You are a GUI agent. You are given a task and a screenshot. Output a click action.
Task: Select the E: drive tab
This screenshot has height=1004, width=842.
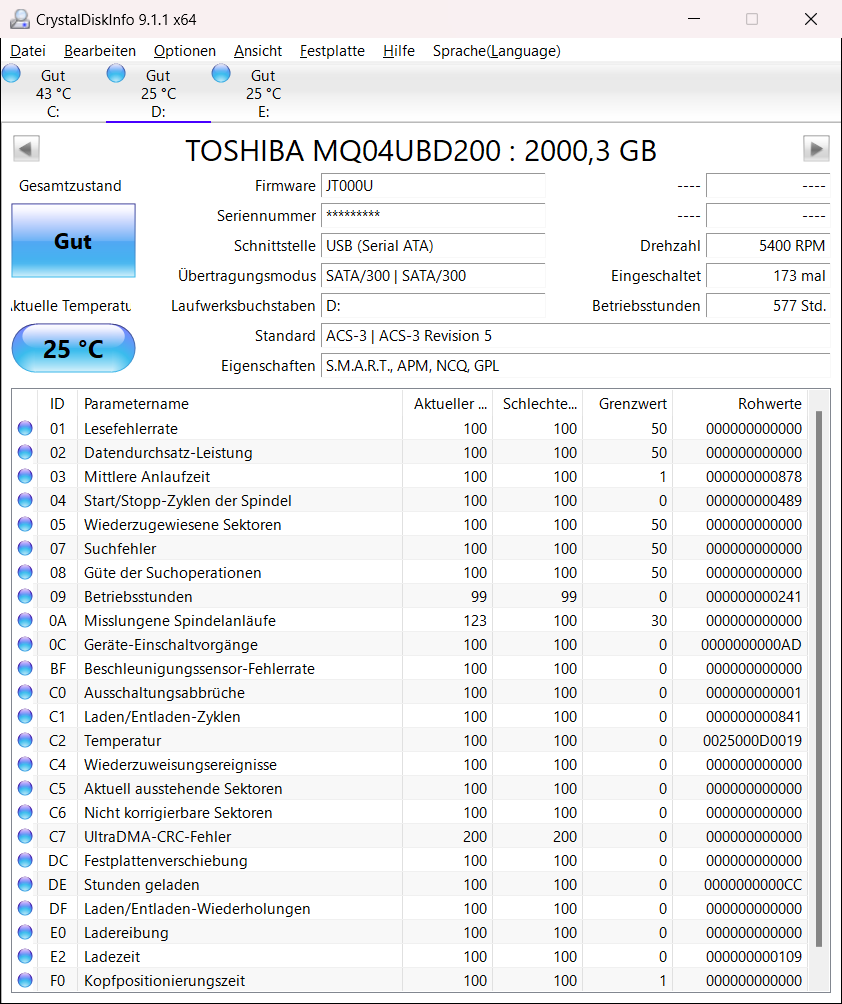click(x=263, y=93)
